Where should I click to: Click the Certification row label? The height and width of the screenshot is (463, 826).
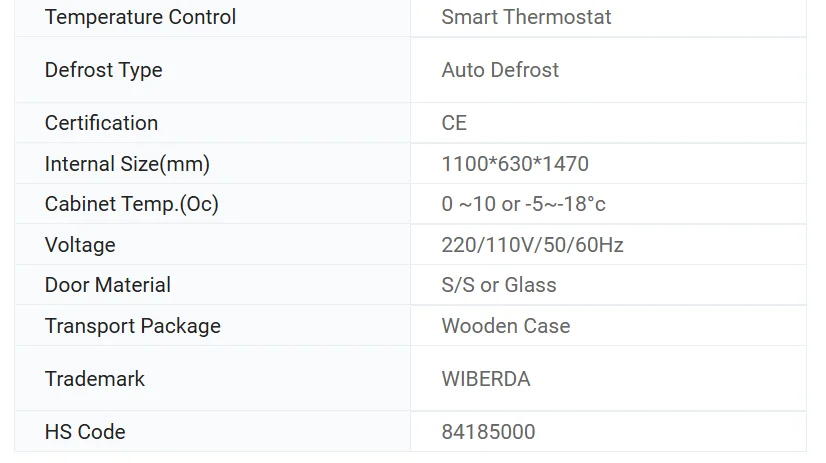coord(101,123)
